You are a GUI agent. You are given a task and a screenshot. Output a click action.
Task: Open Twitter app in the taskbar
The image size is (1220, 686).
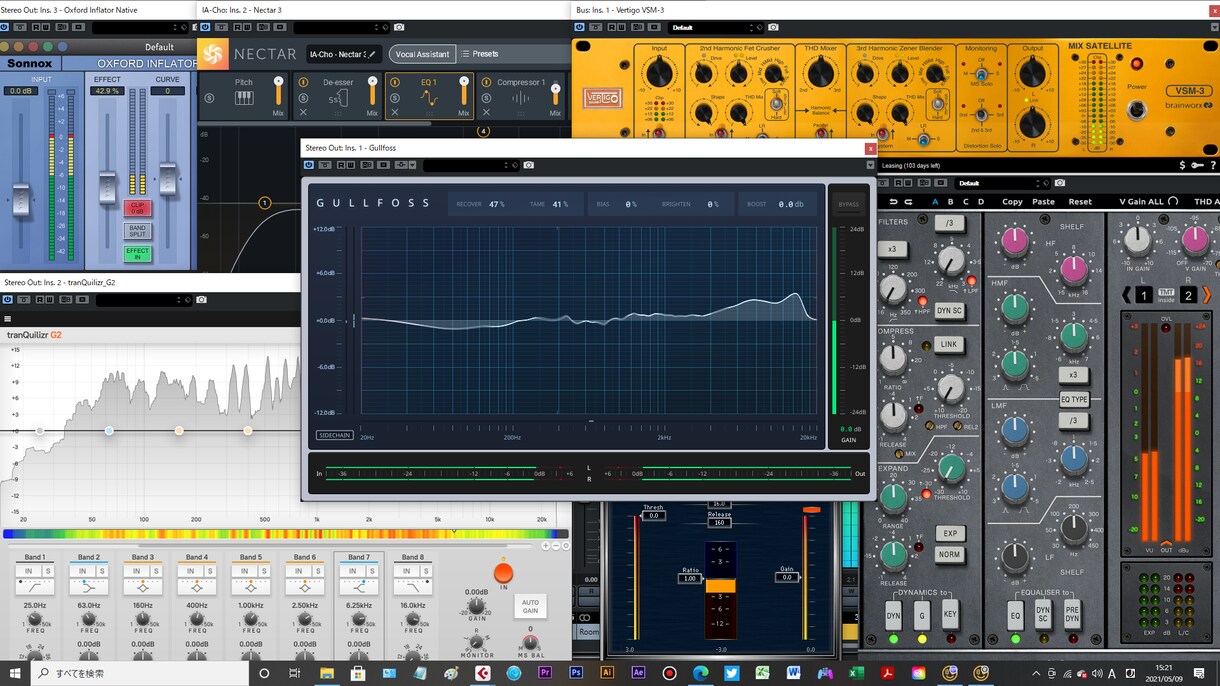click(731, 673)
